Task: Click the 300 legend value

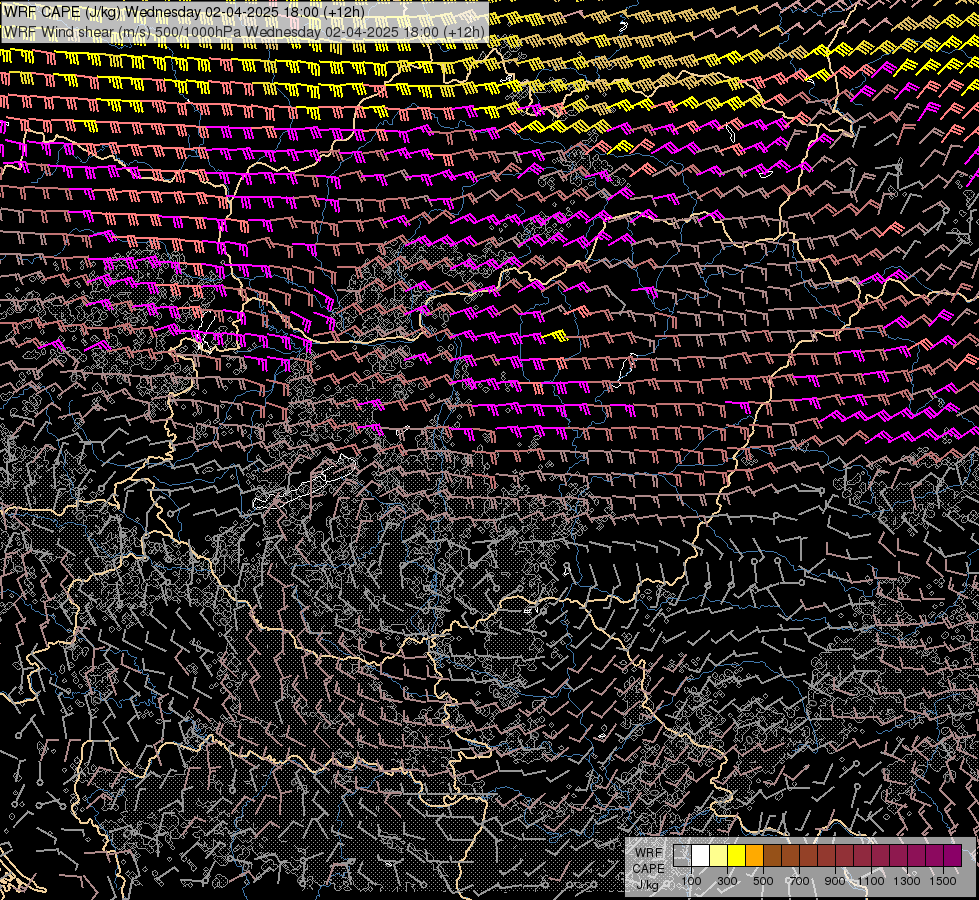Action: point(727,881)
